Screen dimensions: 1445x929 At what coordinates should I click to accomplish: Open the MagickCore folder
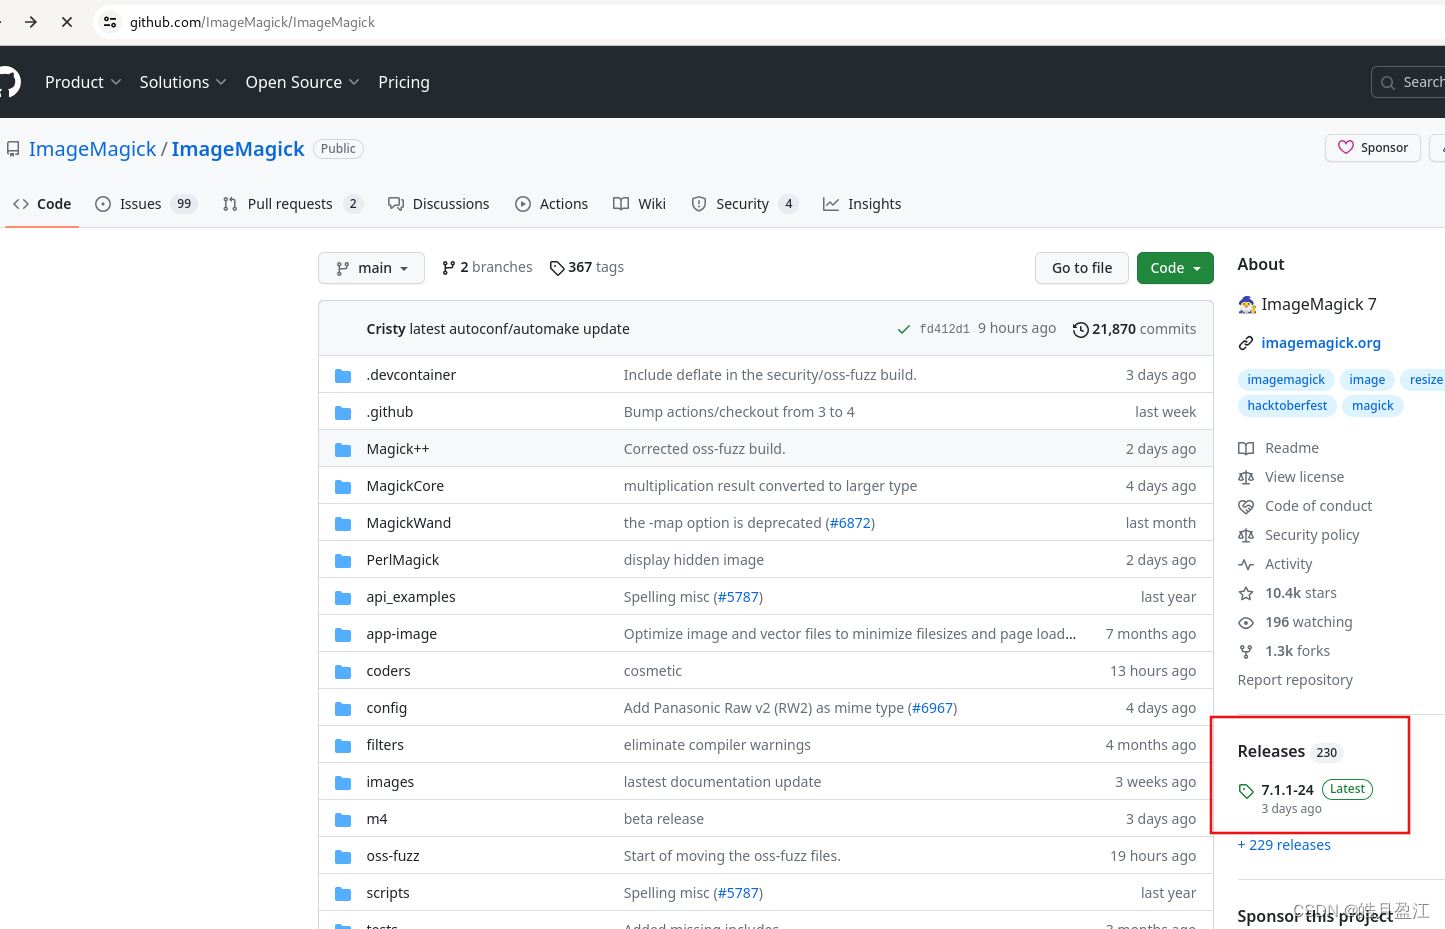[405, 486]
